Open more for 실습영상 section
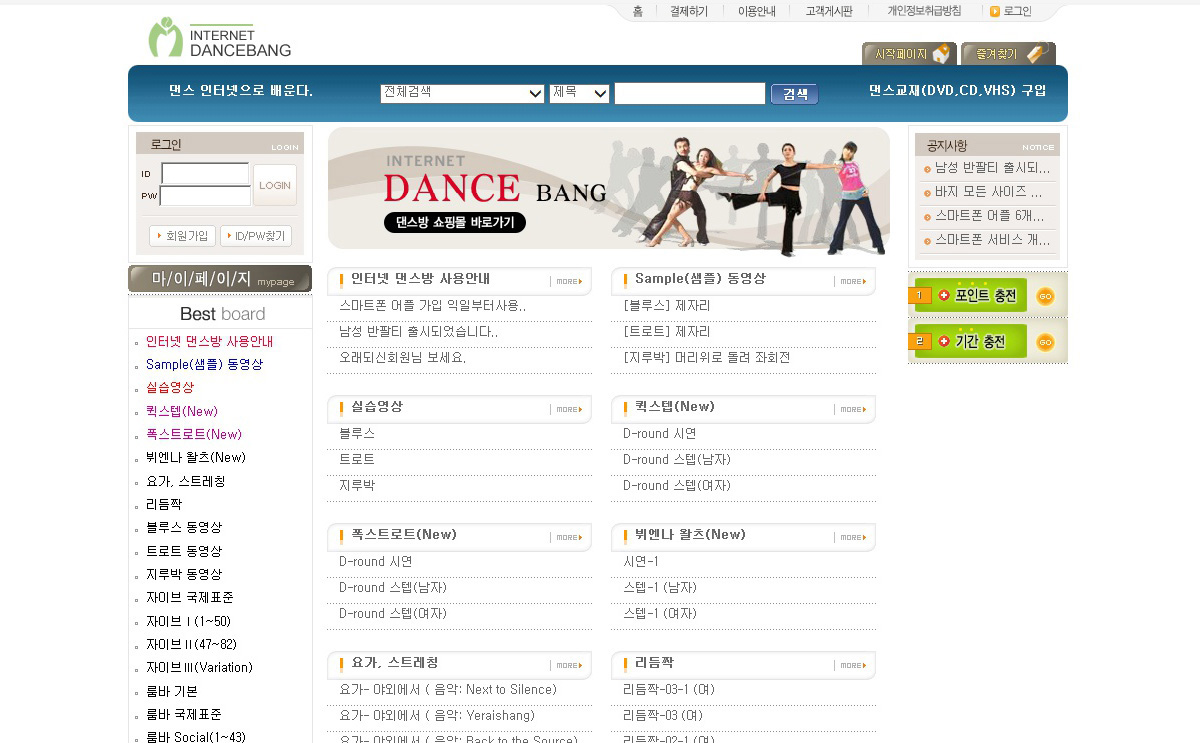 click(x=568, y=409)
